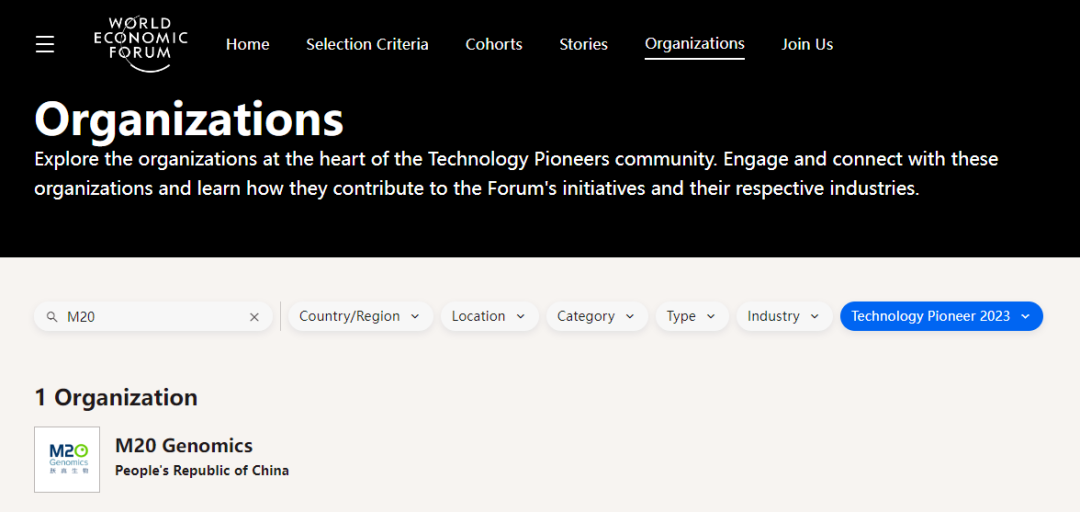Click the Organizations page heading
The height and width of the screenshot is (512, 1080).
tap(189, 119)
